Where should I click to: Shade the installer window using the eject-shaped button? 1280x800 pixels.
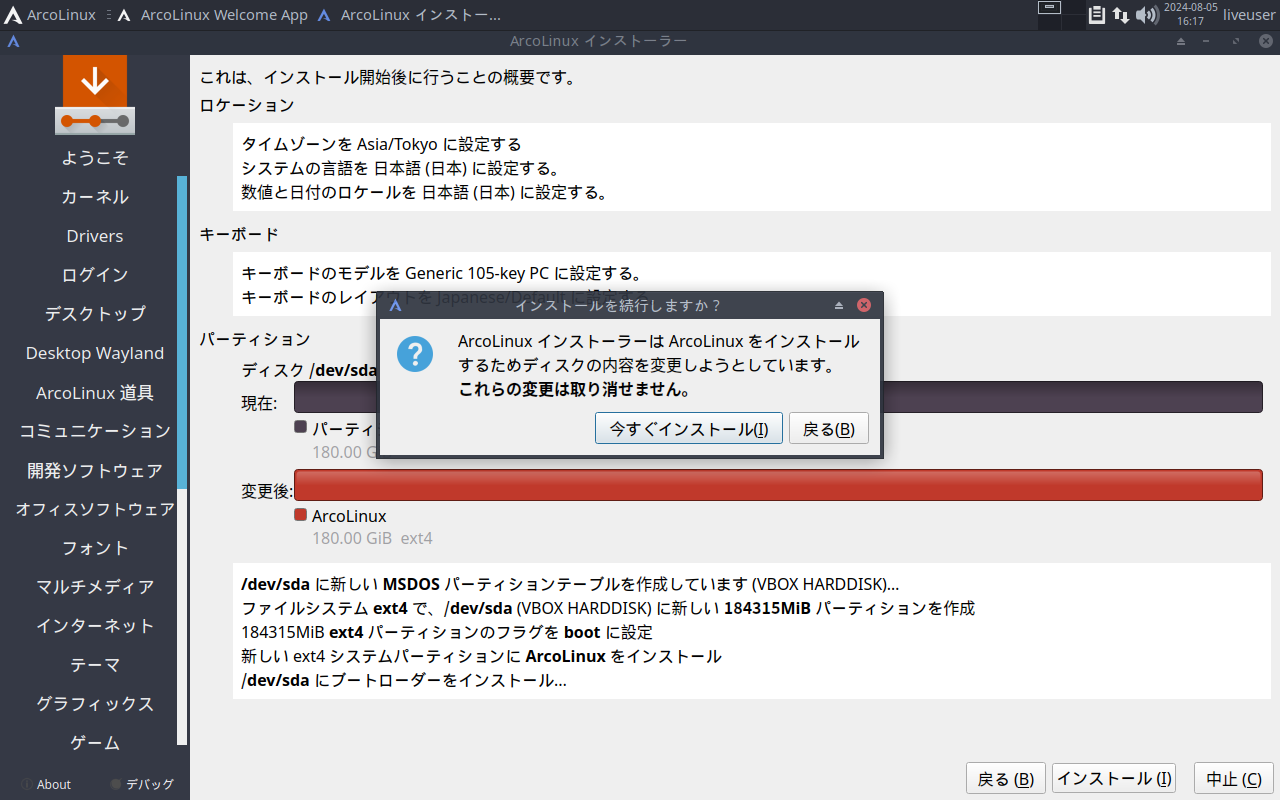1180,41
